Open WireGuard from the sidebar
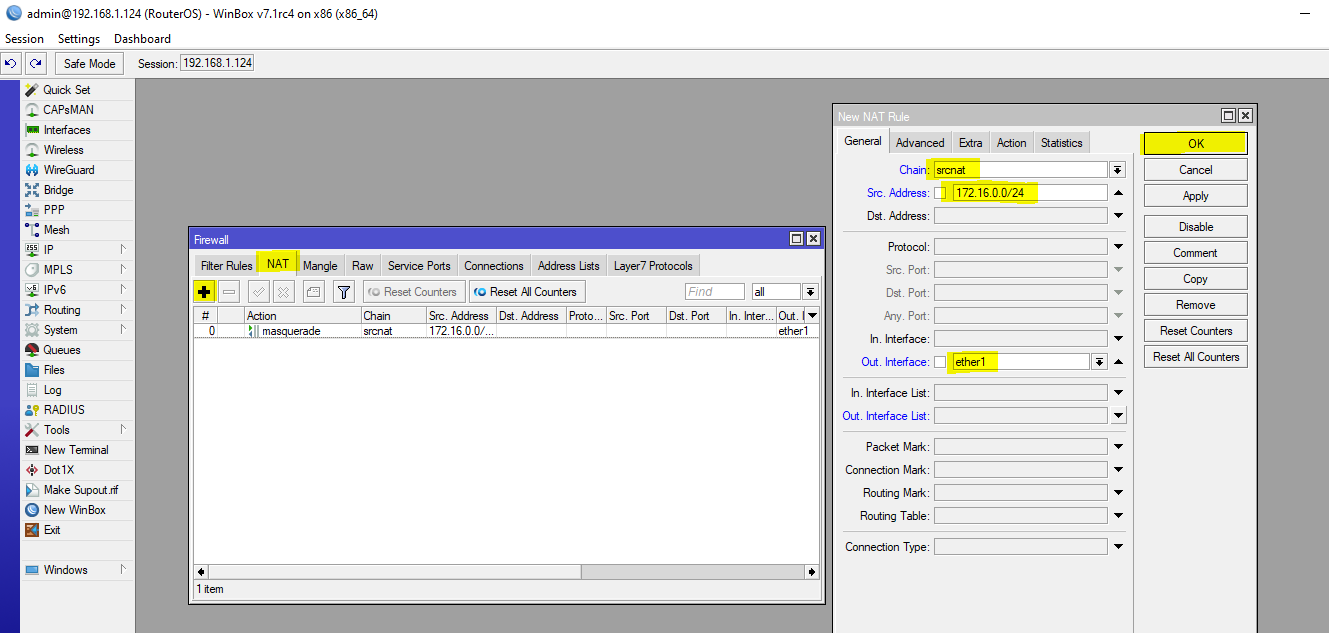Screen dimensions: 1329x633 pos(69,170)
